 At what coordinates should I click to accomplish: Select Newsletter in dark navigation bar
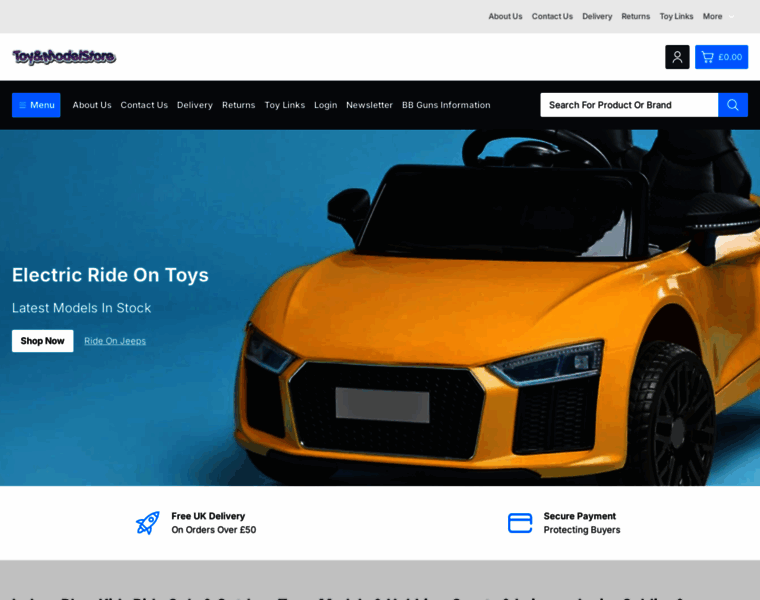[x=369, y=105]
